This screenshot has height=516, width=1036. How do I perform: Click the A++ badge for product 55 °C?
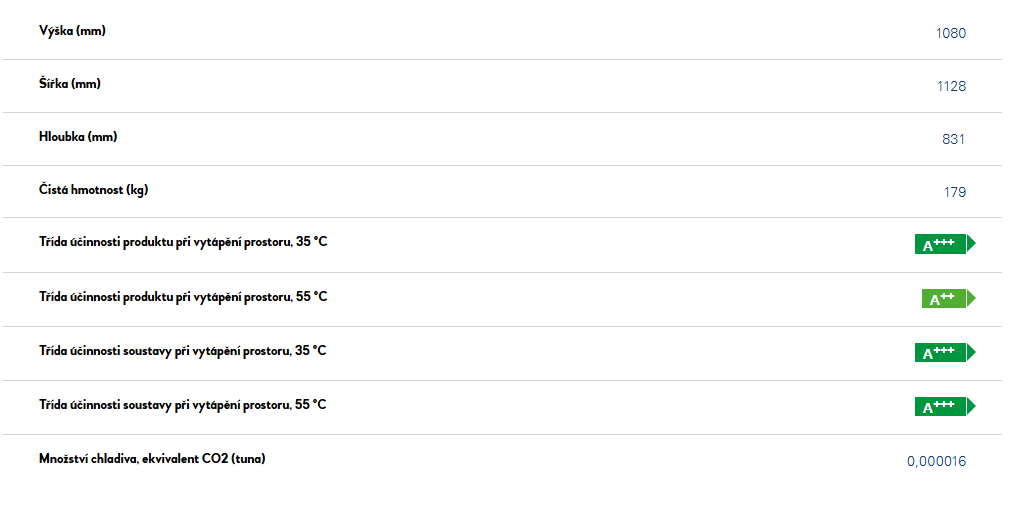coord(949,299)
